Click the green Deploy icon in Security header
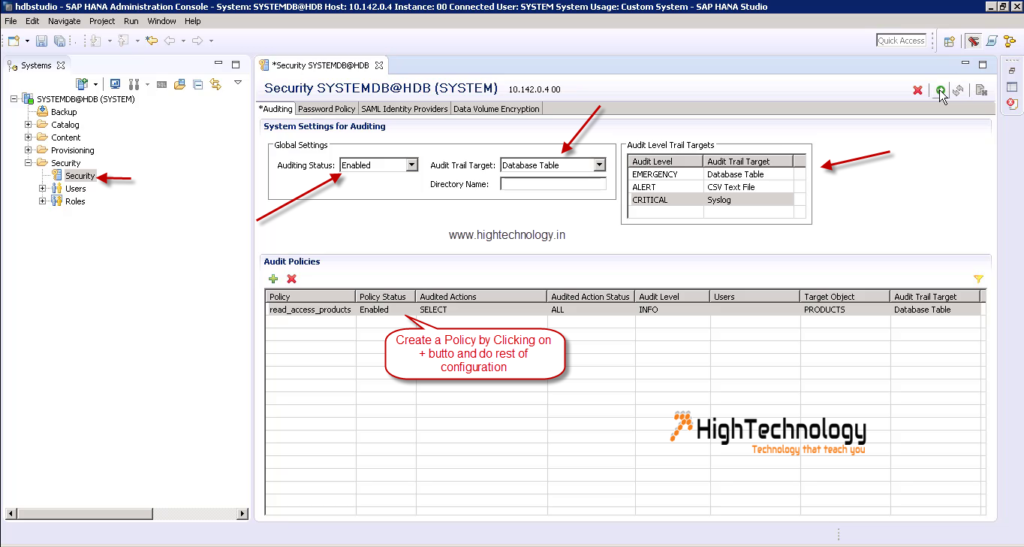This screenshot has height=547, width=1024. (940, 90)
